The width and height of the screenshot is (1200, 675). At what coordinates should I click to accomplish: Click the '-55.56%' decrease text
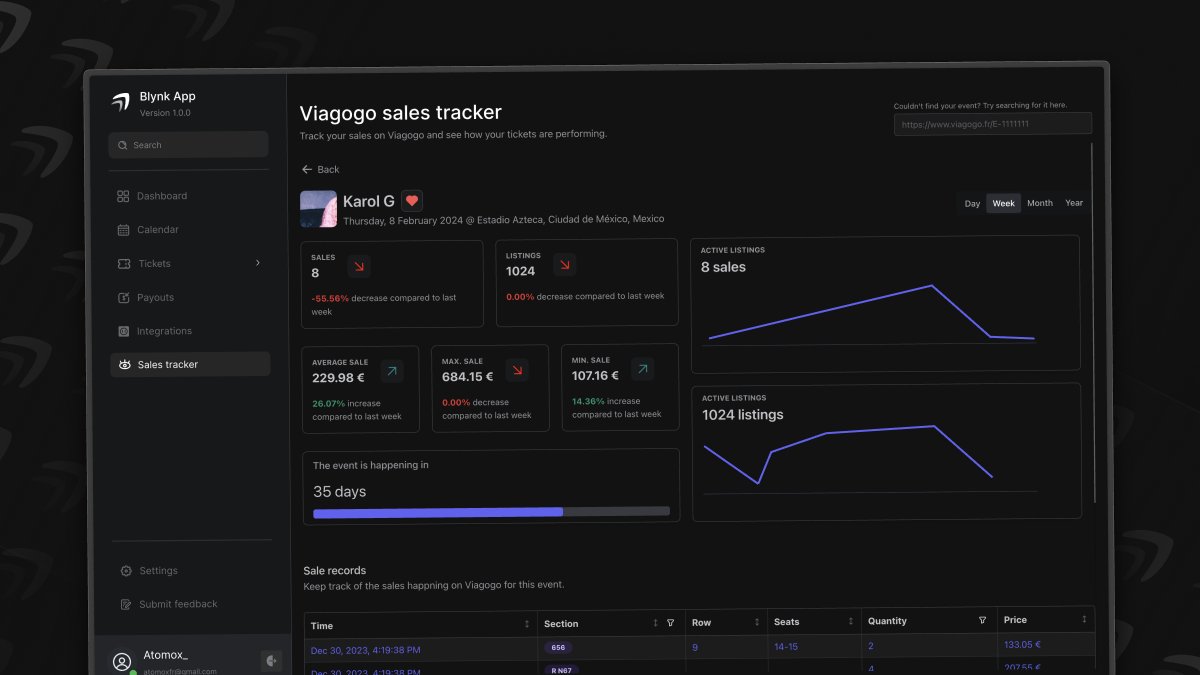(330, 298)
